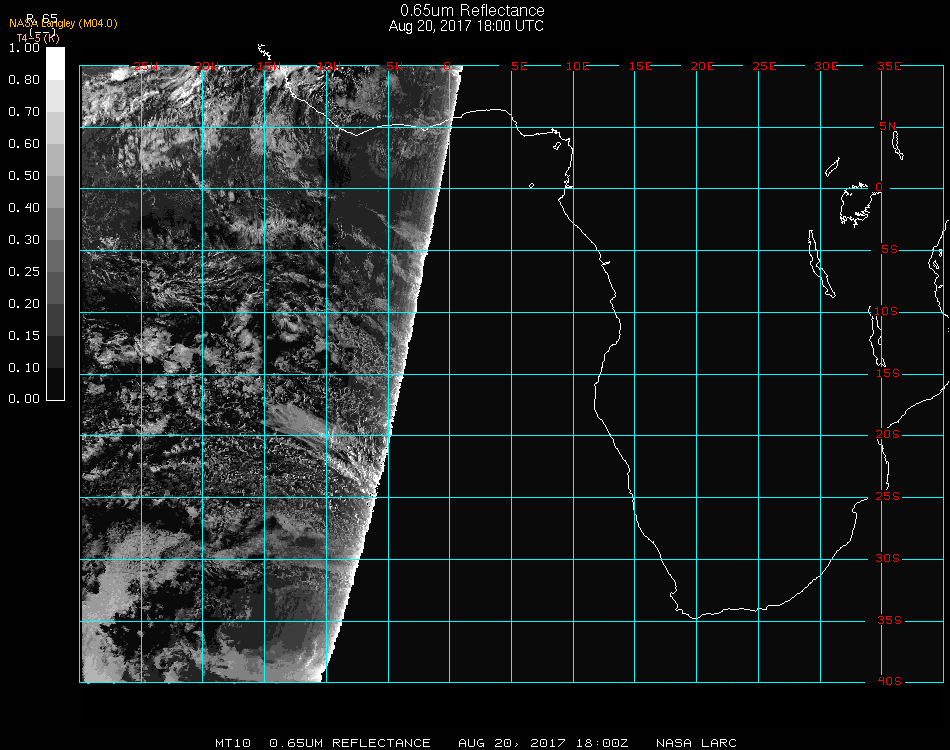
Task: Click the '0.65um Reflectance' title
Action: [472, 10]
